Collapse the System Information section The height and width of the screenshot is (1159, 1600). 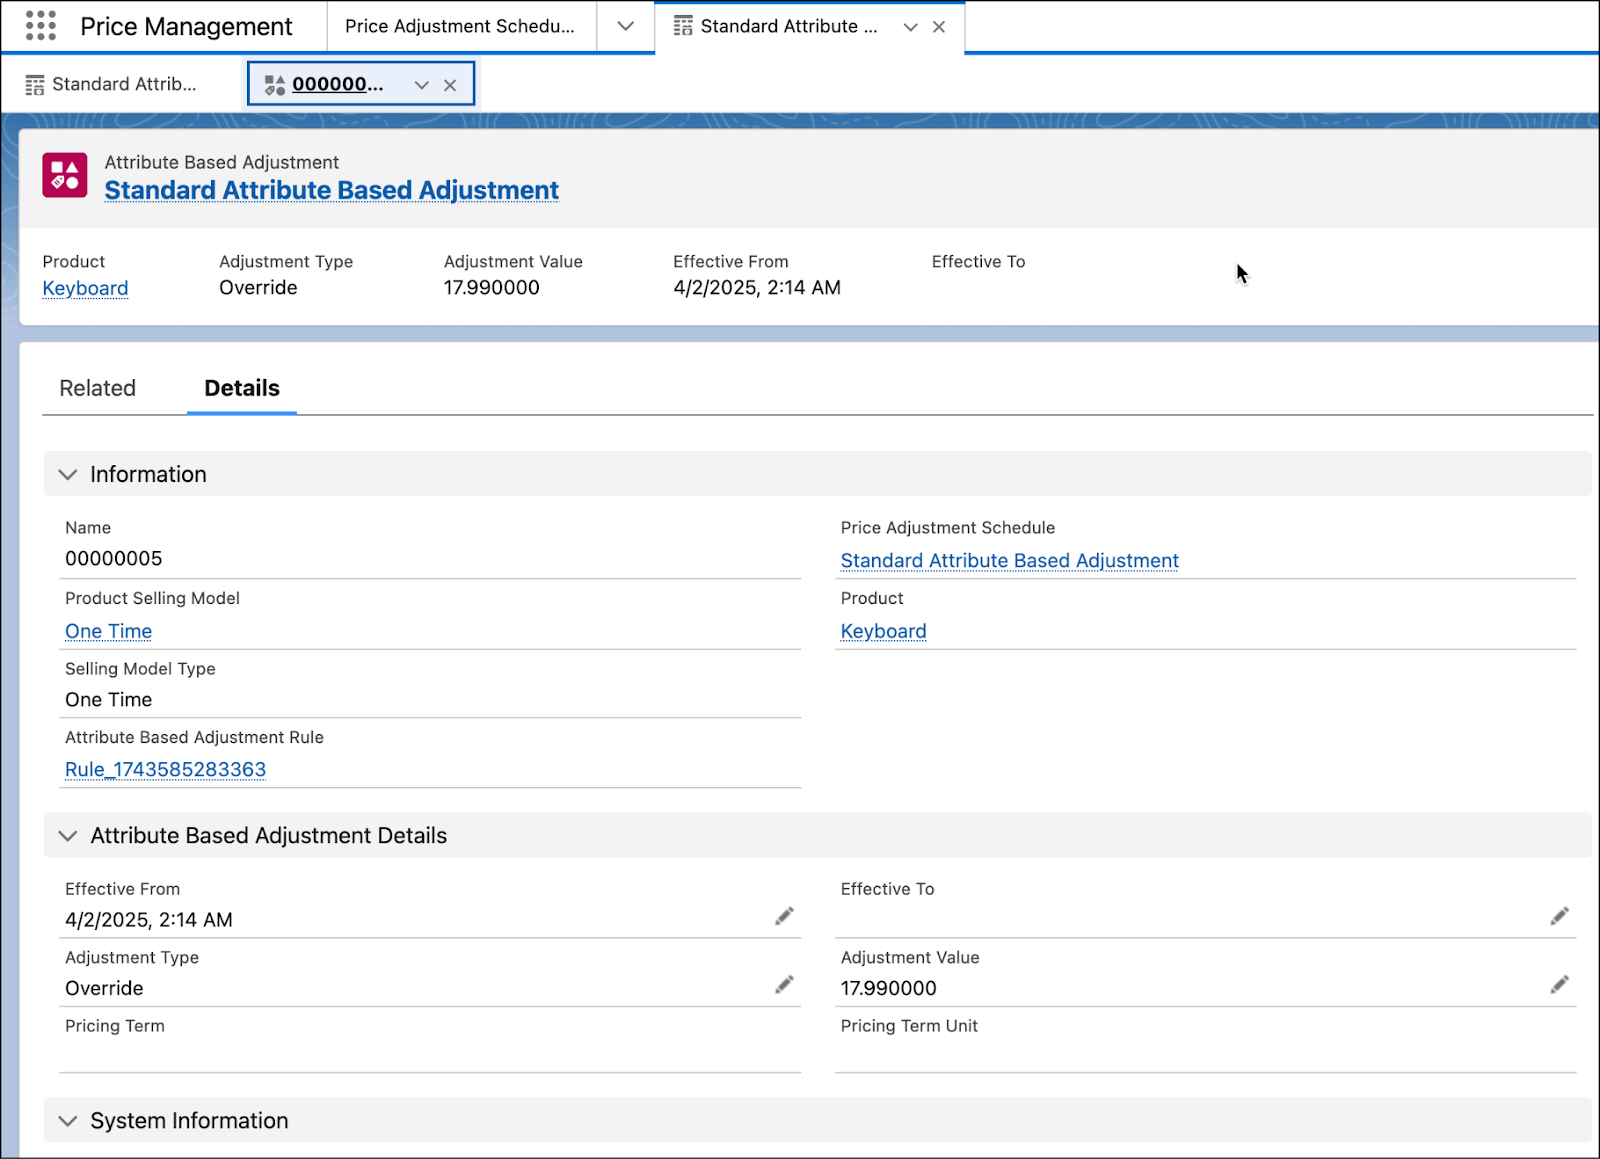point(68,1121)
